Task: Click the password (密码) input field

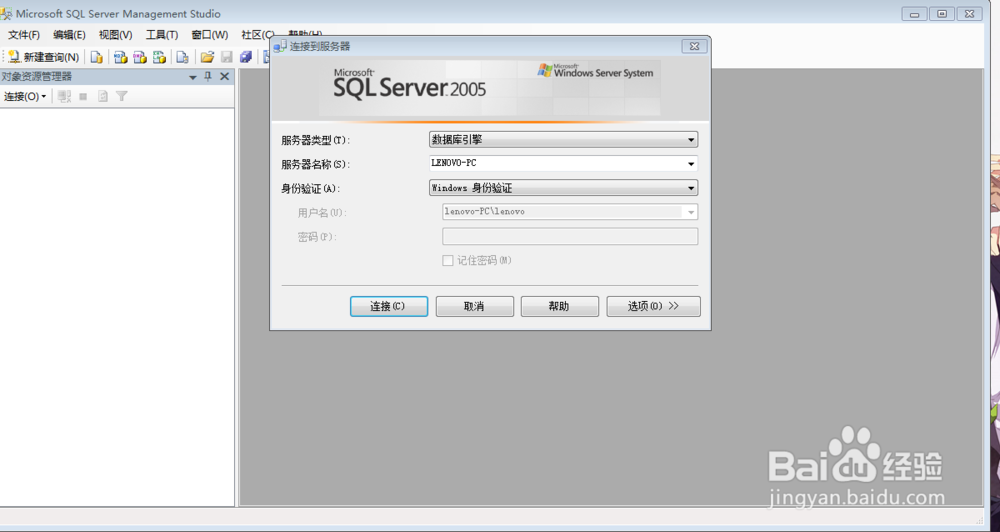Action: (x=570, y=236)
